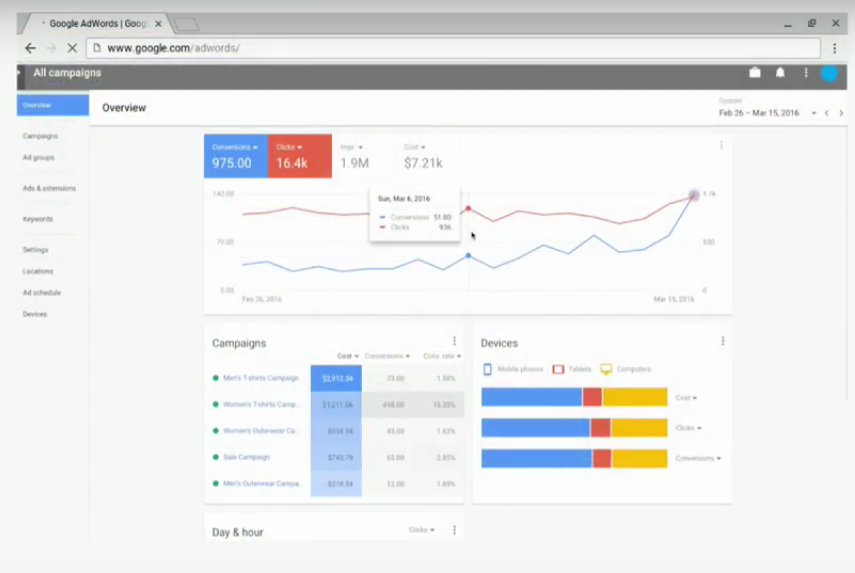Viewport: 855px width, 573px height.
Task: Open the Cost column dropdown in Campaigns
Action: 348,356
